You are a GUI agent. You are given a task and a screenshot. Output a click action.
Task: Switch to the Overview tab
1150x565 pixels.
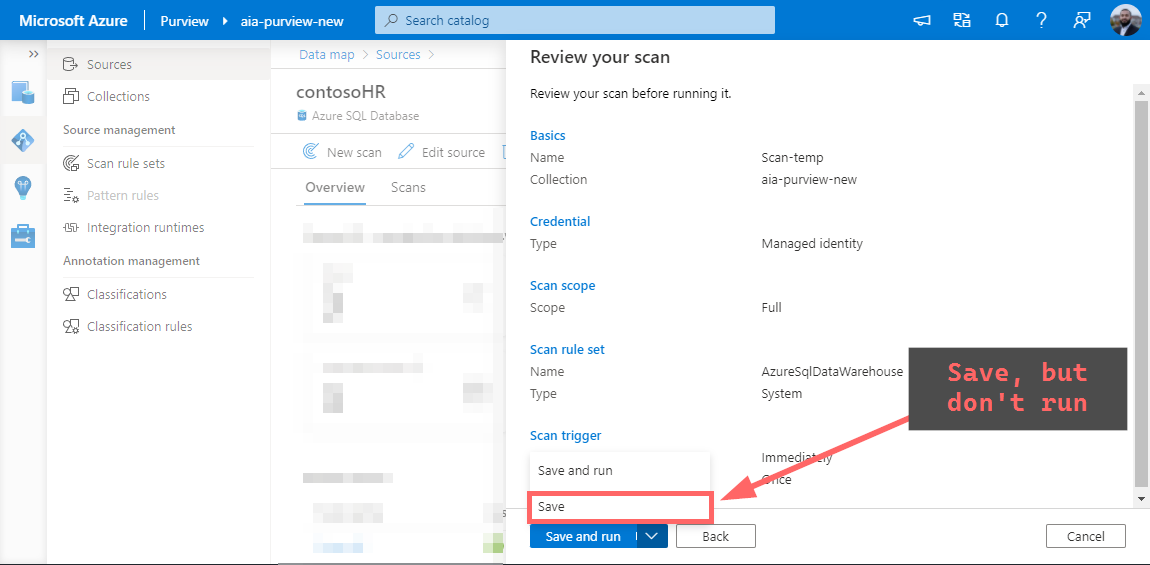point(334,187)
